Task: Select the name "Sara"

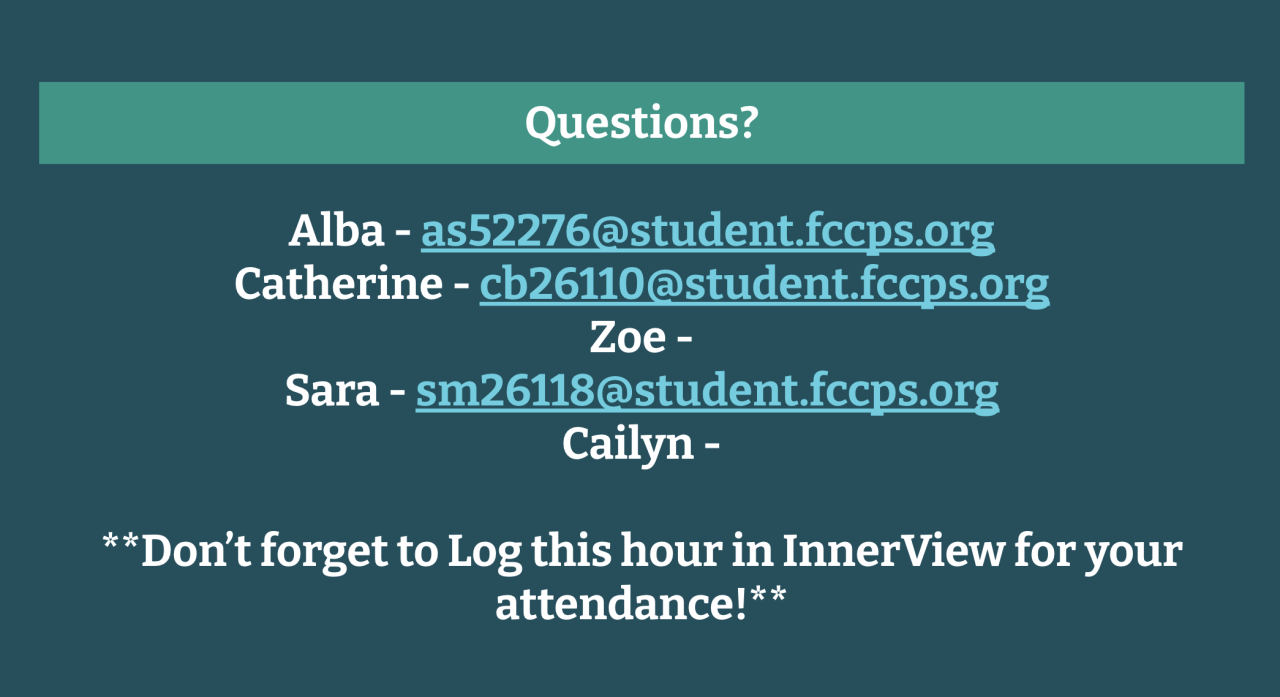Action: pyautogui.click(x=331, y=391)
